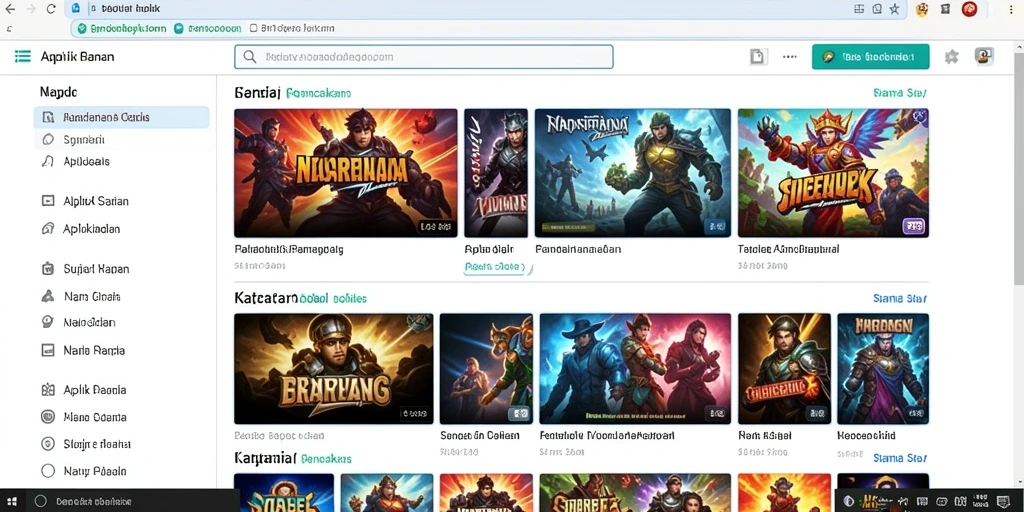Open the browser three-dot menu
Image resolution: width=1024 pixels, height=512 pixels.
(x=1010, y=9)
